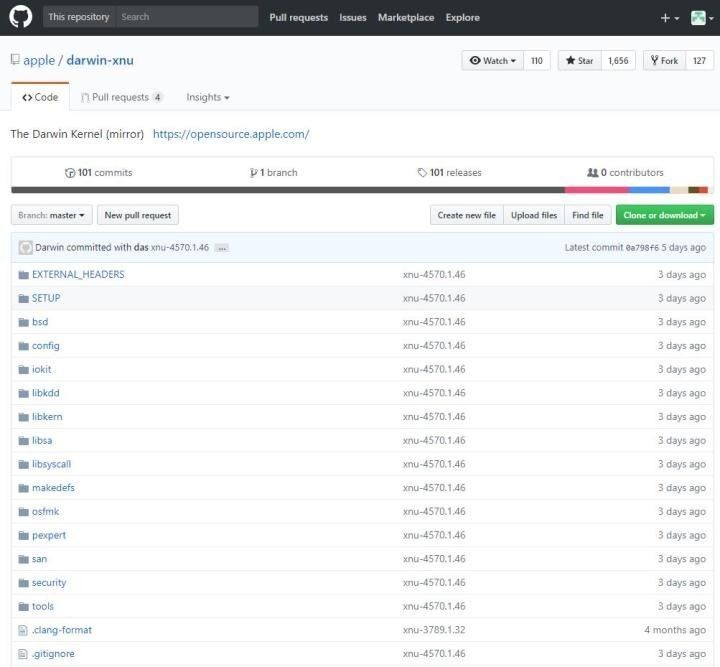Open Explore in top navigation
This screenshot has width=720, height=667.
tap(462, 17)
